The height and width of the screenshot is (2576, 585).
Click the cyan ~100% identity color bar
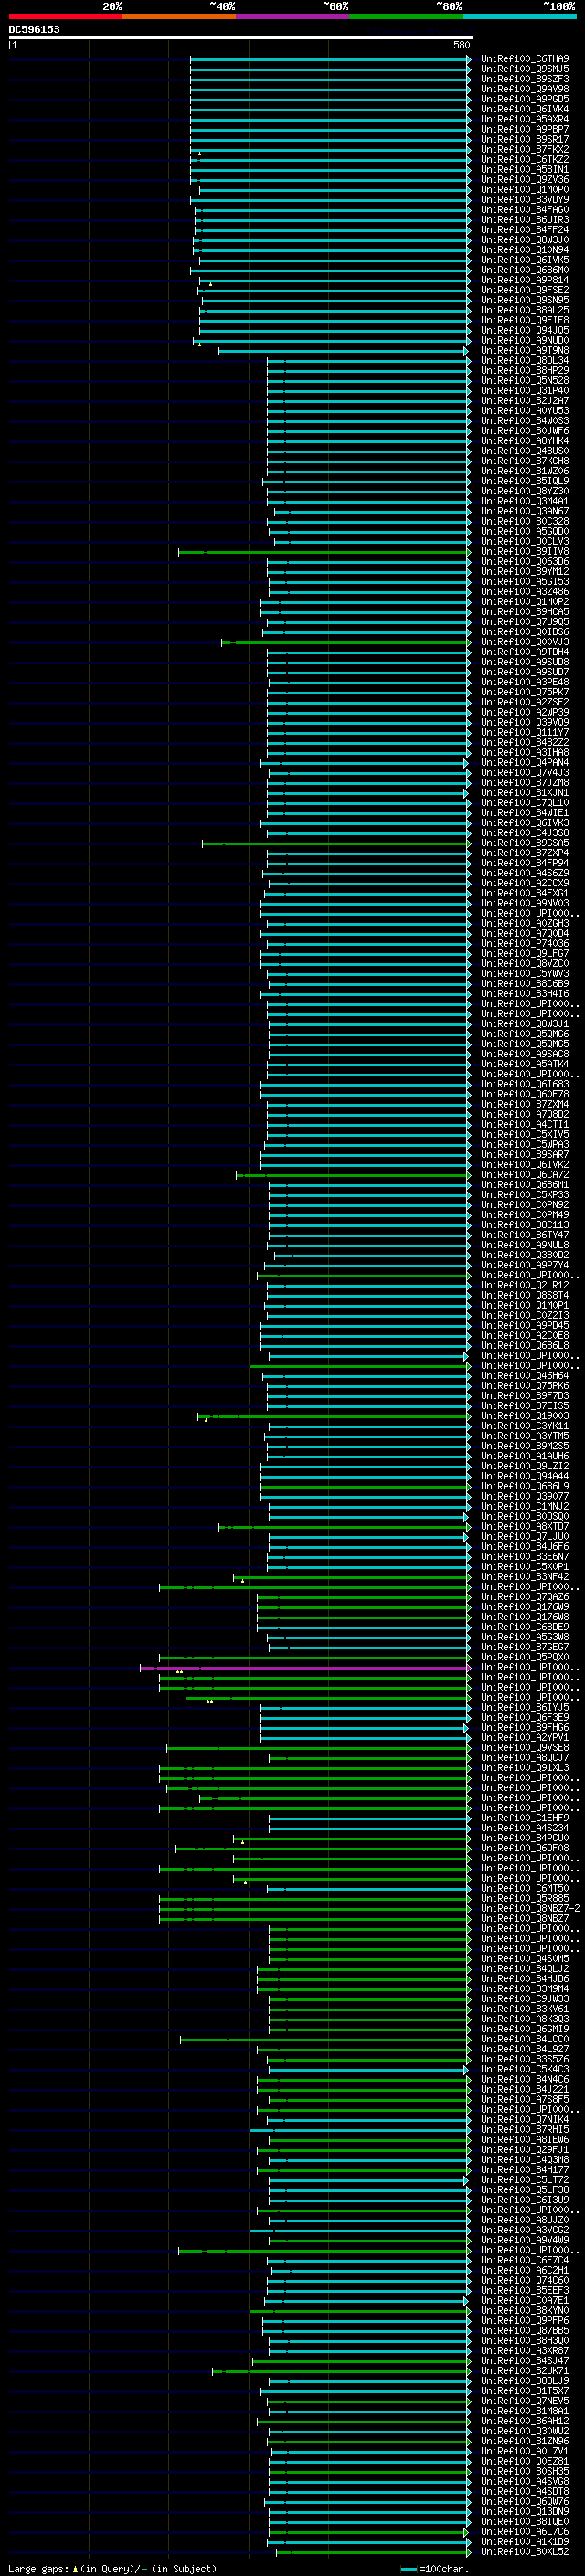point(520,16)
